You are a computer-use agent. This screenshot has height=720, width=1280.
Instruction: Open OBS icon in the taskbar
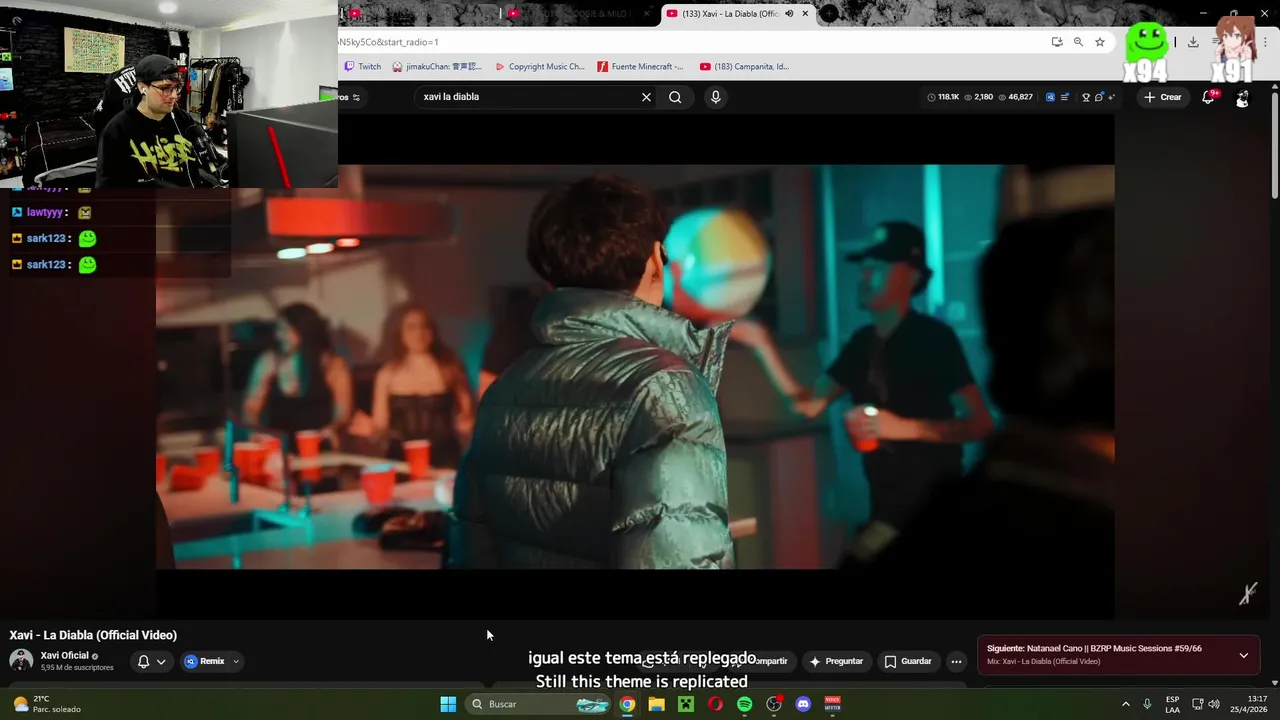tap(774, 704)
